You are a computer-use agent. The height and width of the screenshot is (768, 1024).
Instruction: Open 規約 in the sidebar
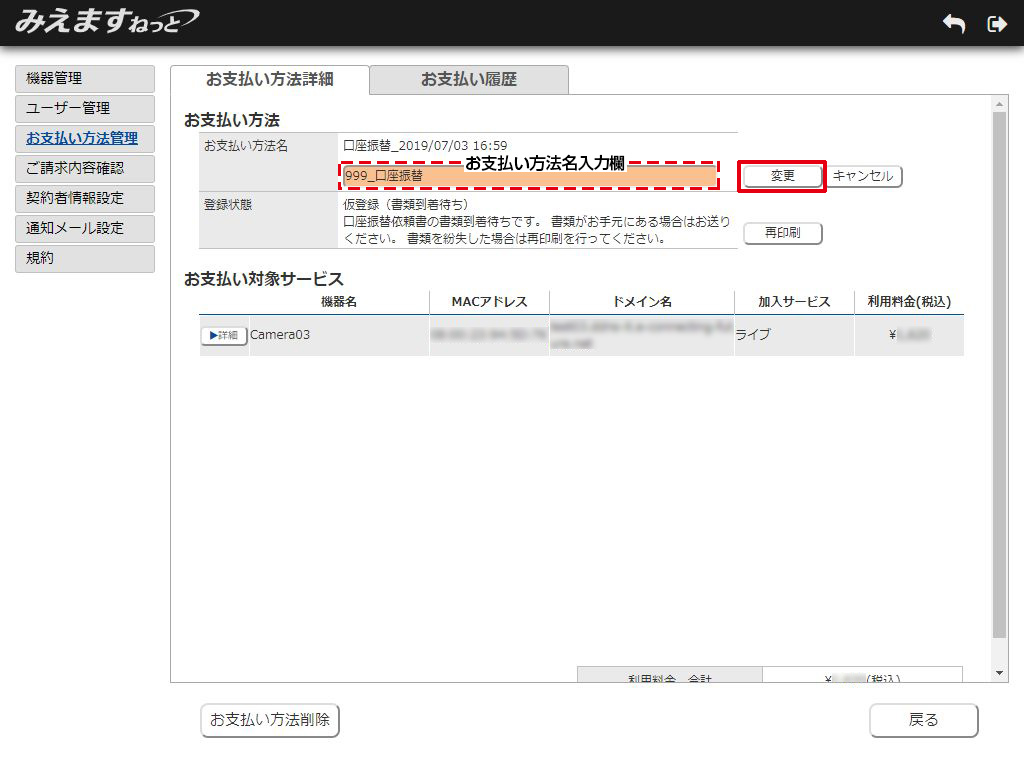coord(85,259)
